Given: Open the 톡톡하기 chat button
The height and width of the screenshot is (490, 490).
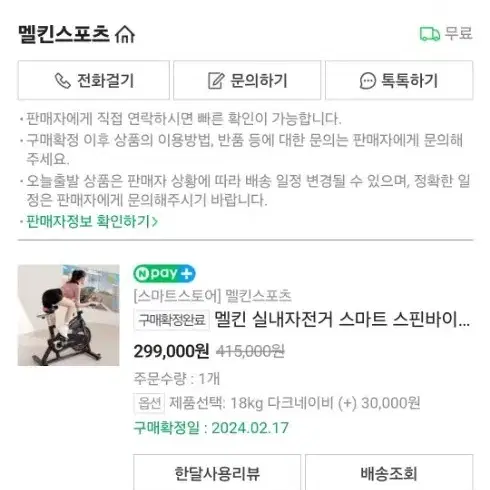Looking at the screenshot, I should 399,80.
